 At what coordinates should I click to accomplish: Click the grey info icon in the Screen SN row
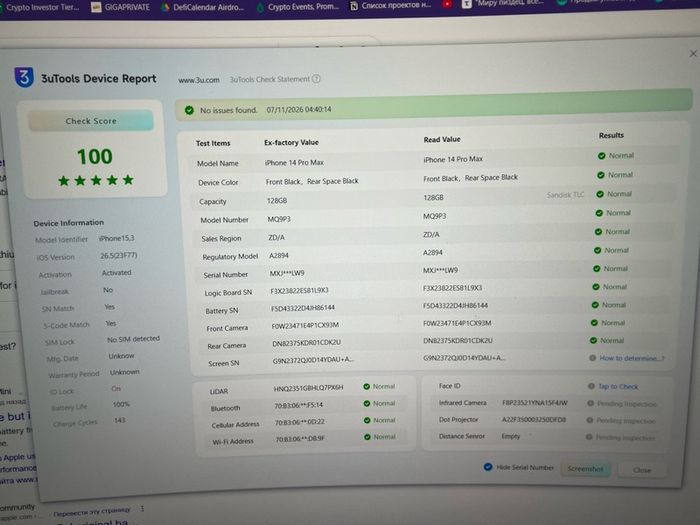tap(592, 358)
